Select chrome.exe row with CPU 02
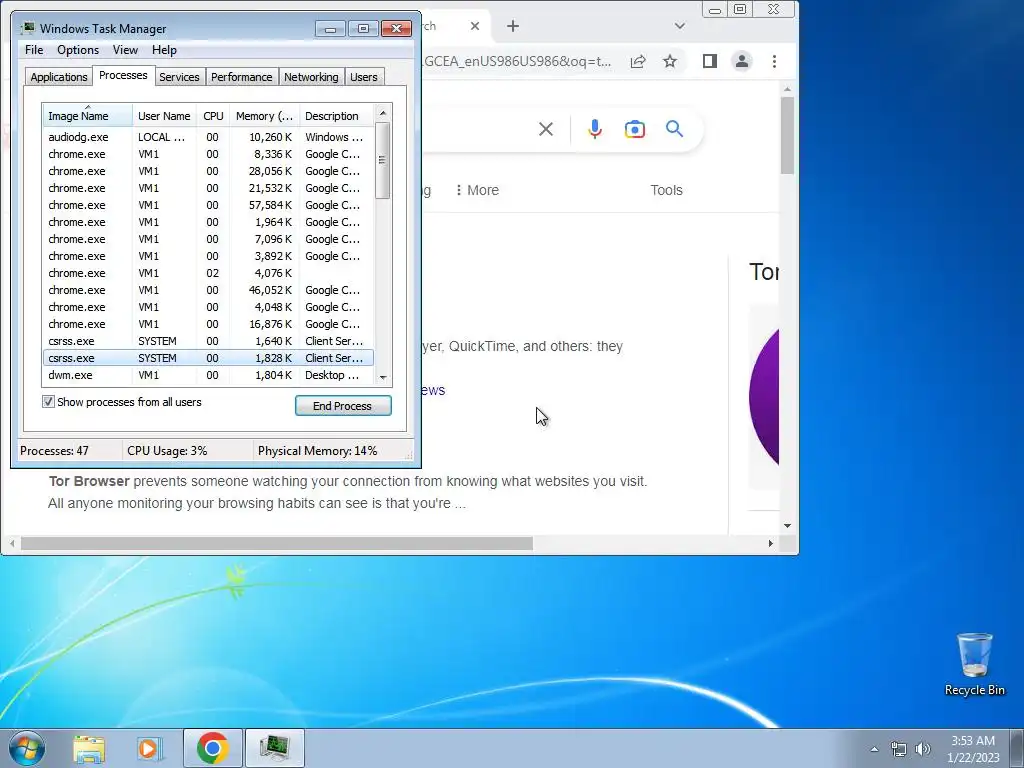Viewport: 1024px width, 768px height. pos(208,273)
